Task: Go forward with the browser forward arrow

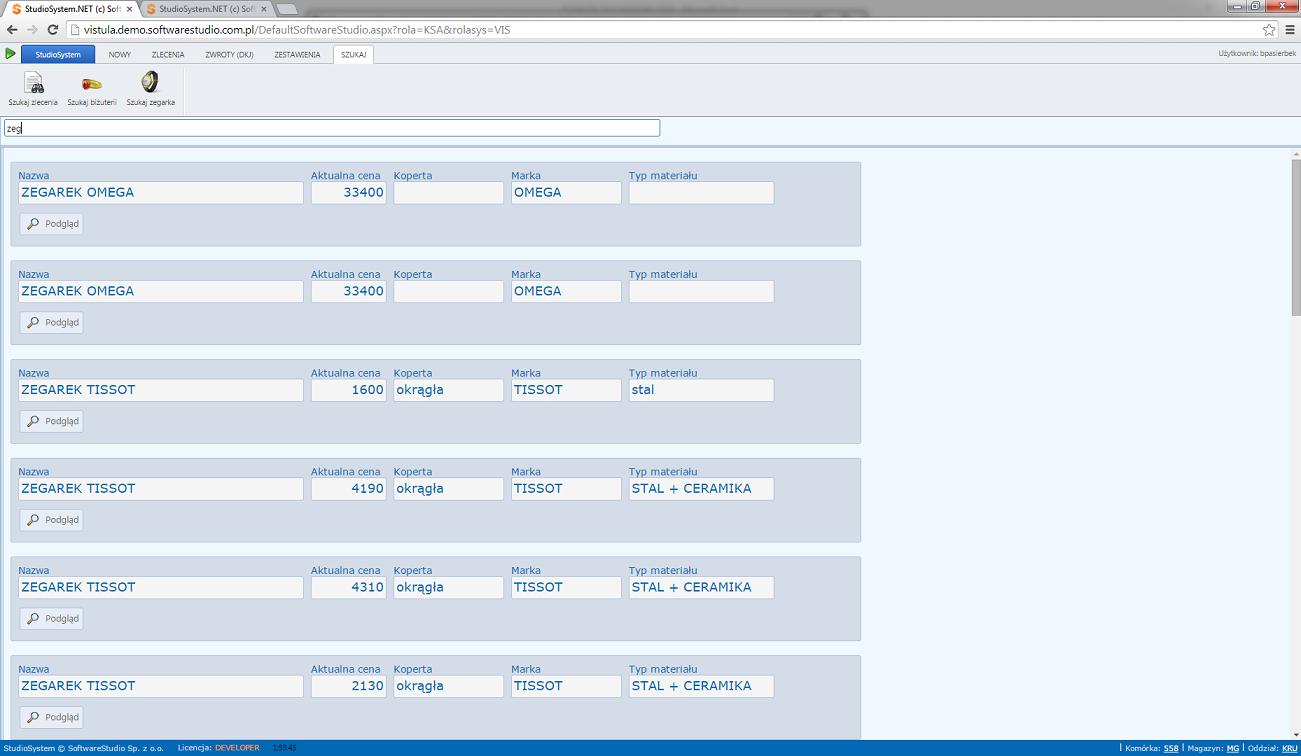Action: (x=34, y=30)
